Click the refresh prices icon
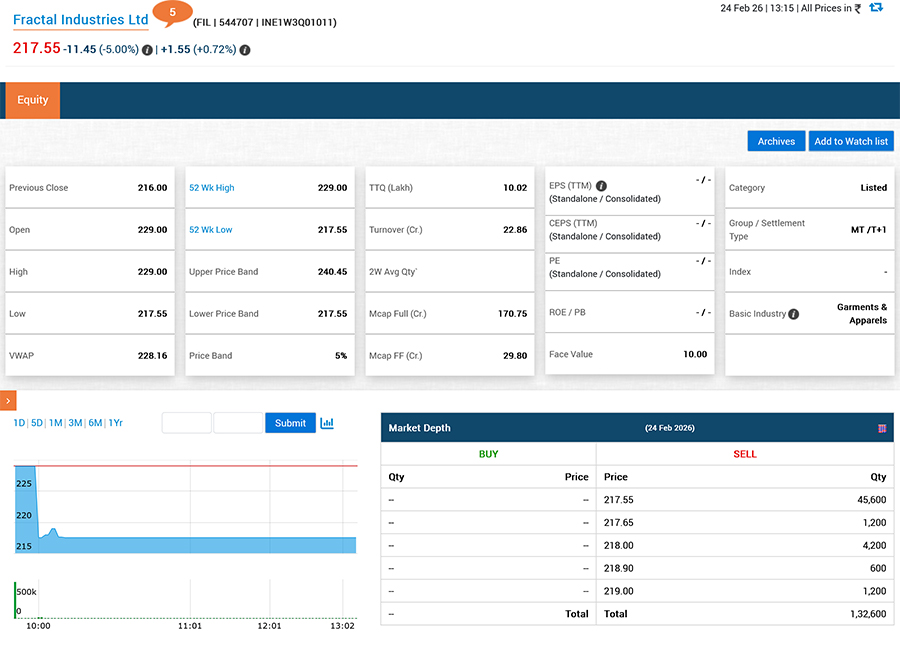 876,8
